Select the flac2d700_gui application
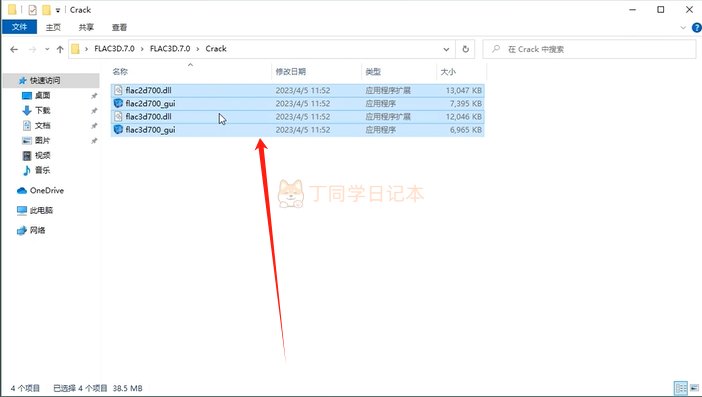This screenshot has width=702, height=397. click(297, 103)
